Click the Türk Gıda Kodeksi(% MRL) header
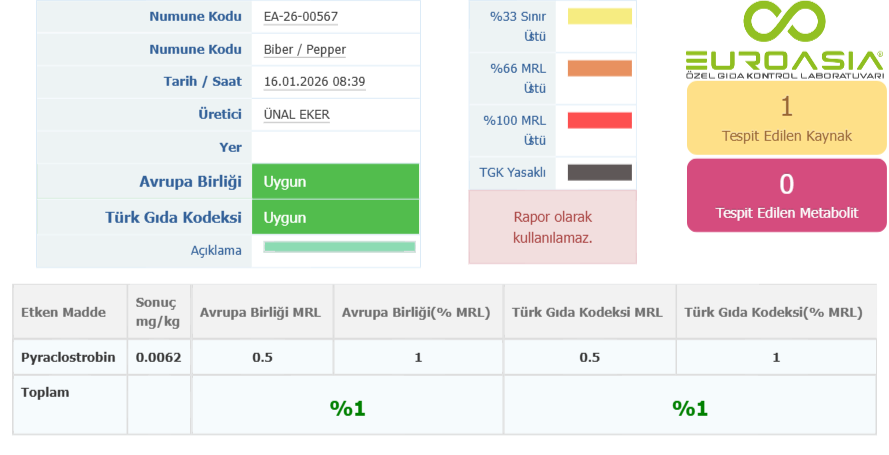The image size is (889, 455). pos(773,312)
